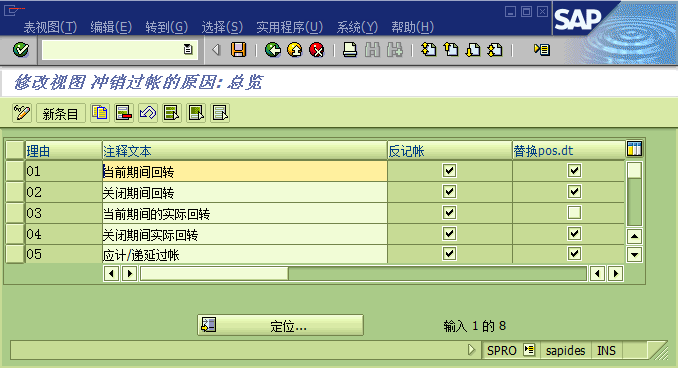Viewport: 678px width, 368px height.
Task: Collapse command field with left triangle
Action: 216,50
